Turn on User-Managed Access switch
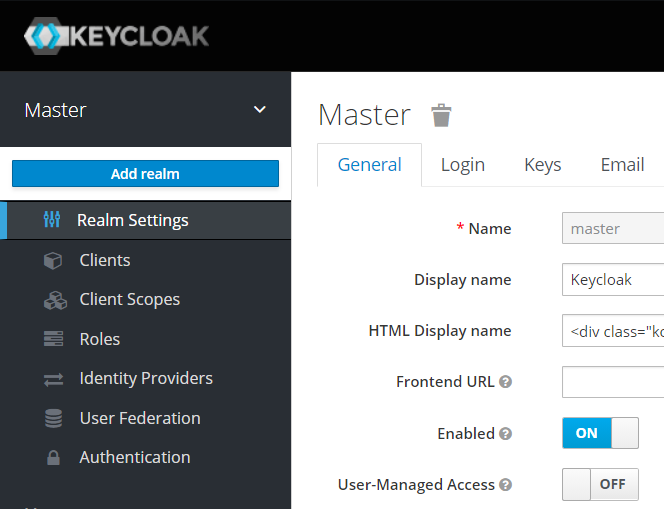Viewport: 664px width, 509px height. 600,484
